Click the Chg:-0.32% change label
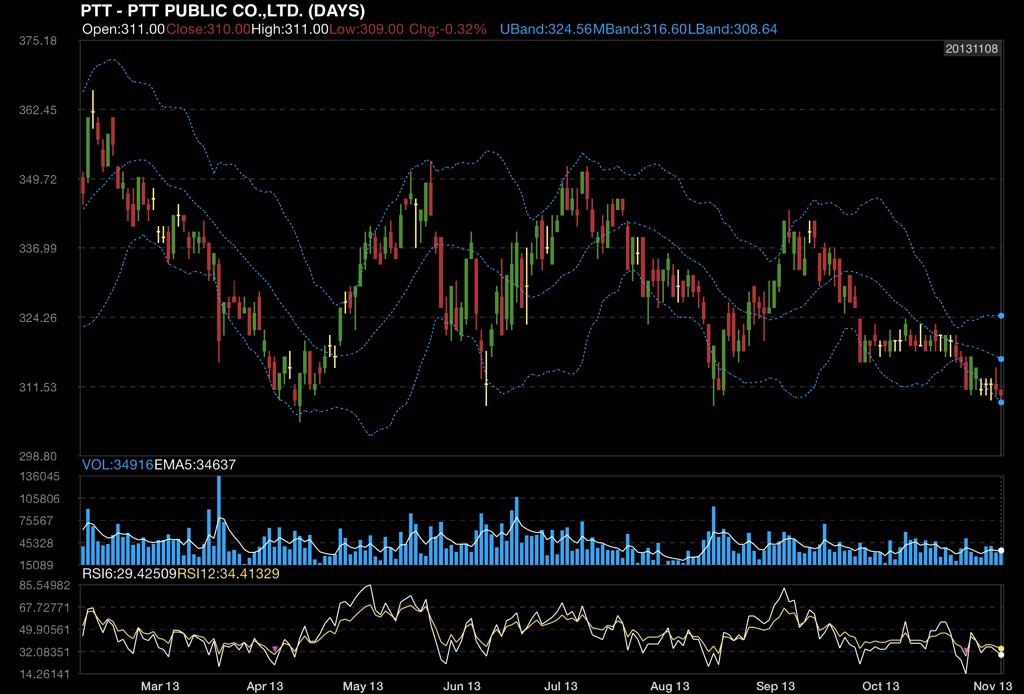Screen dimensions: 1024x694 pos(448,29)
